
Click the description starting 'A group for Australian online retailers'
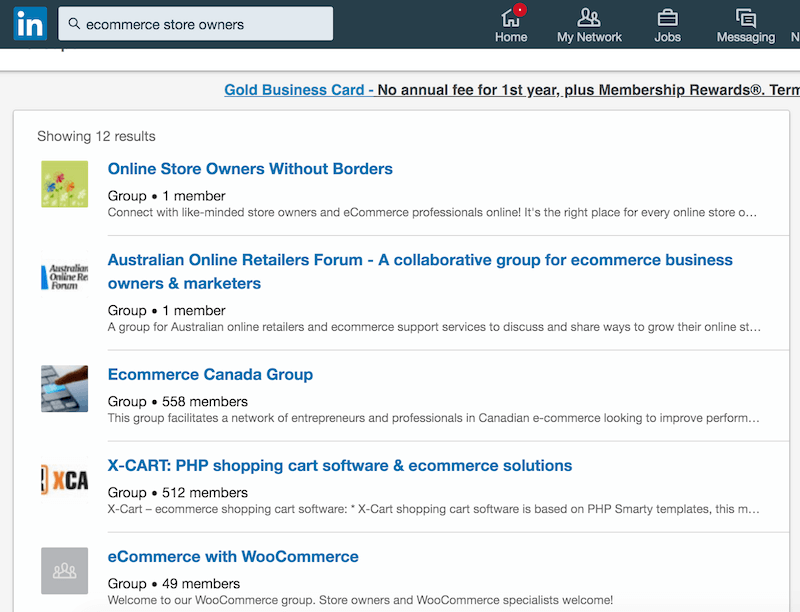point(434,327)
